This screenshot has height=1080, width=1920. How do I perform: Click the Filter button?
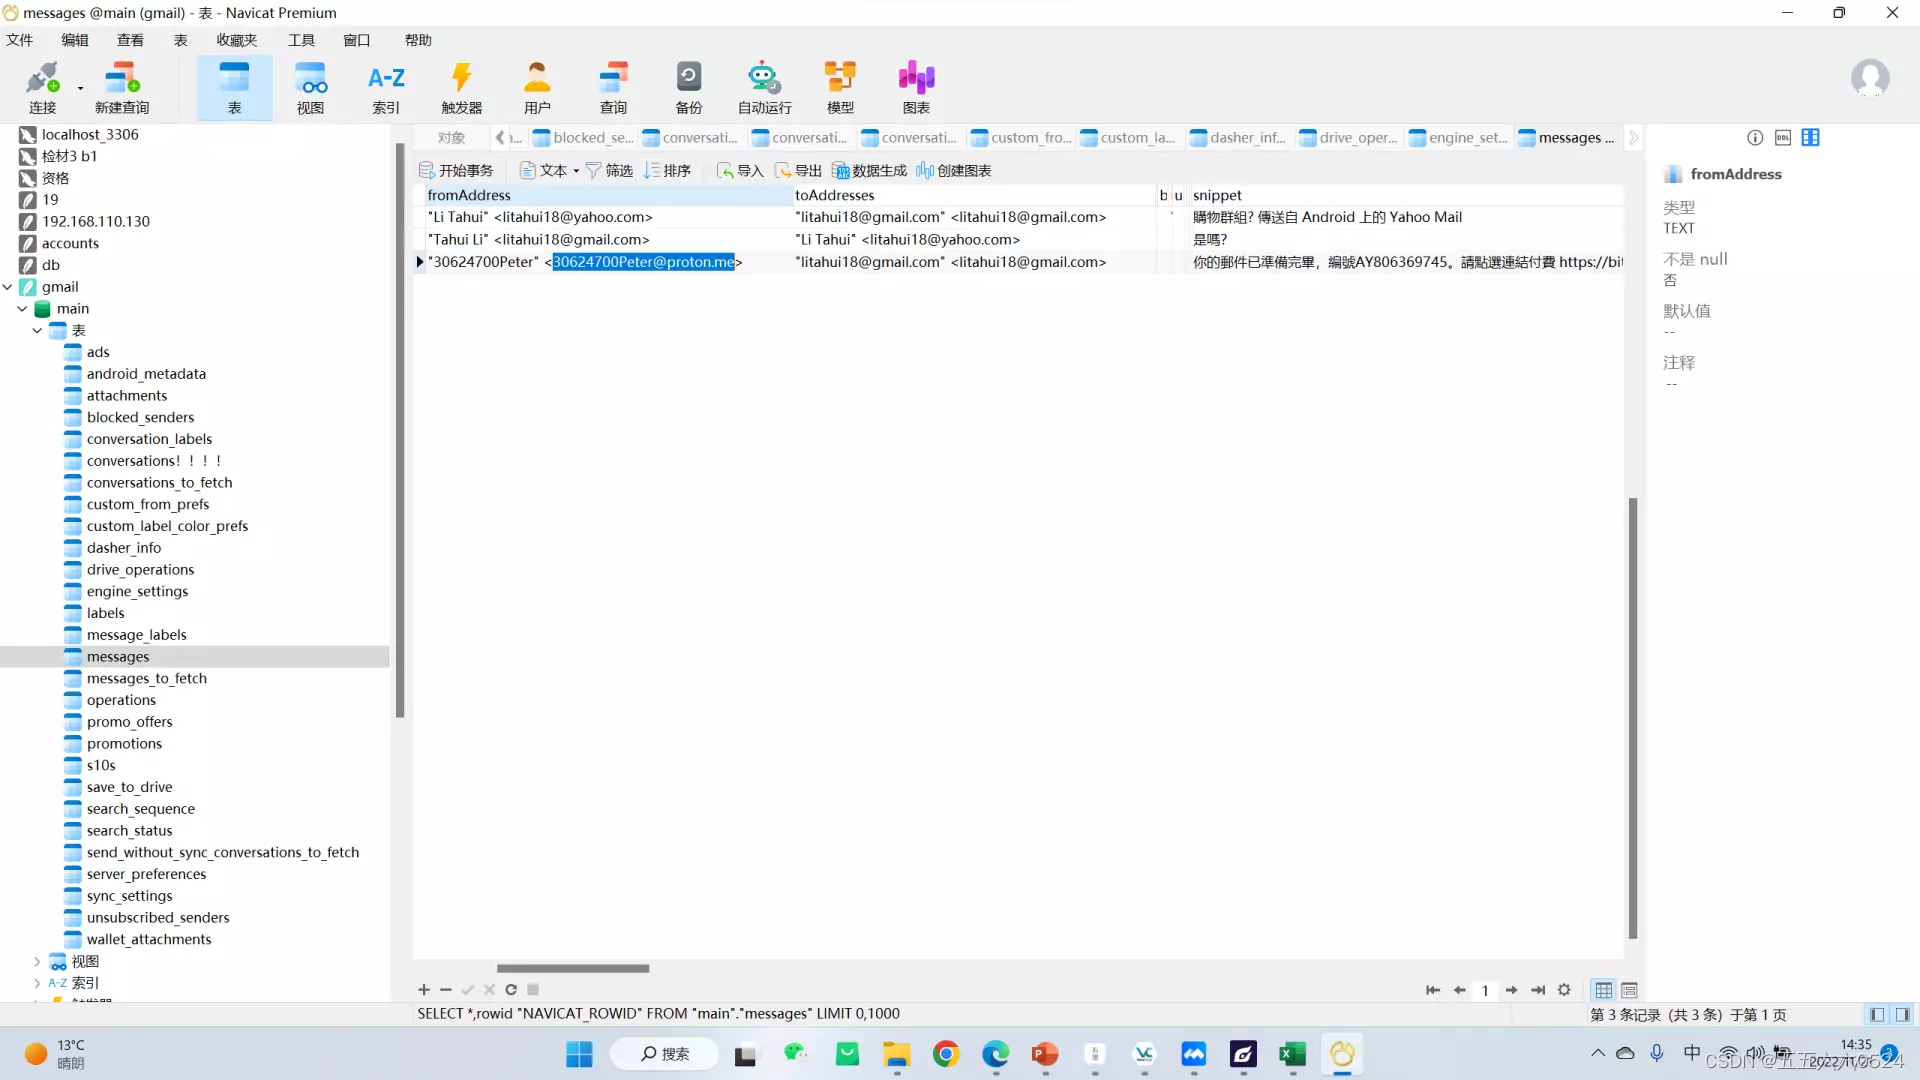pos(609,171)
